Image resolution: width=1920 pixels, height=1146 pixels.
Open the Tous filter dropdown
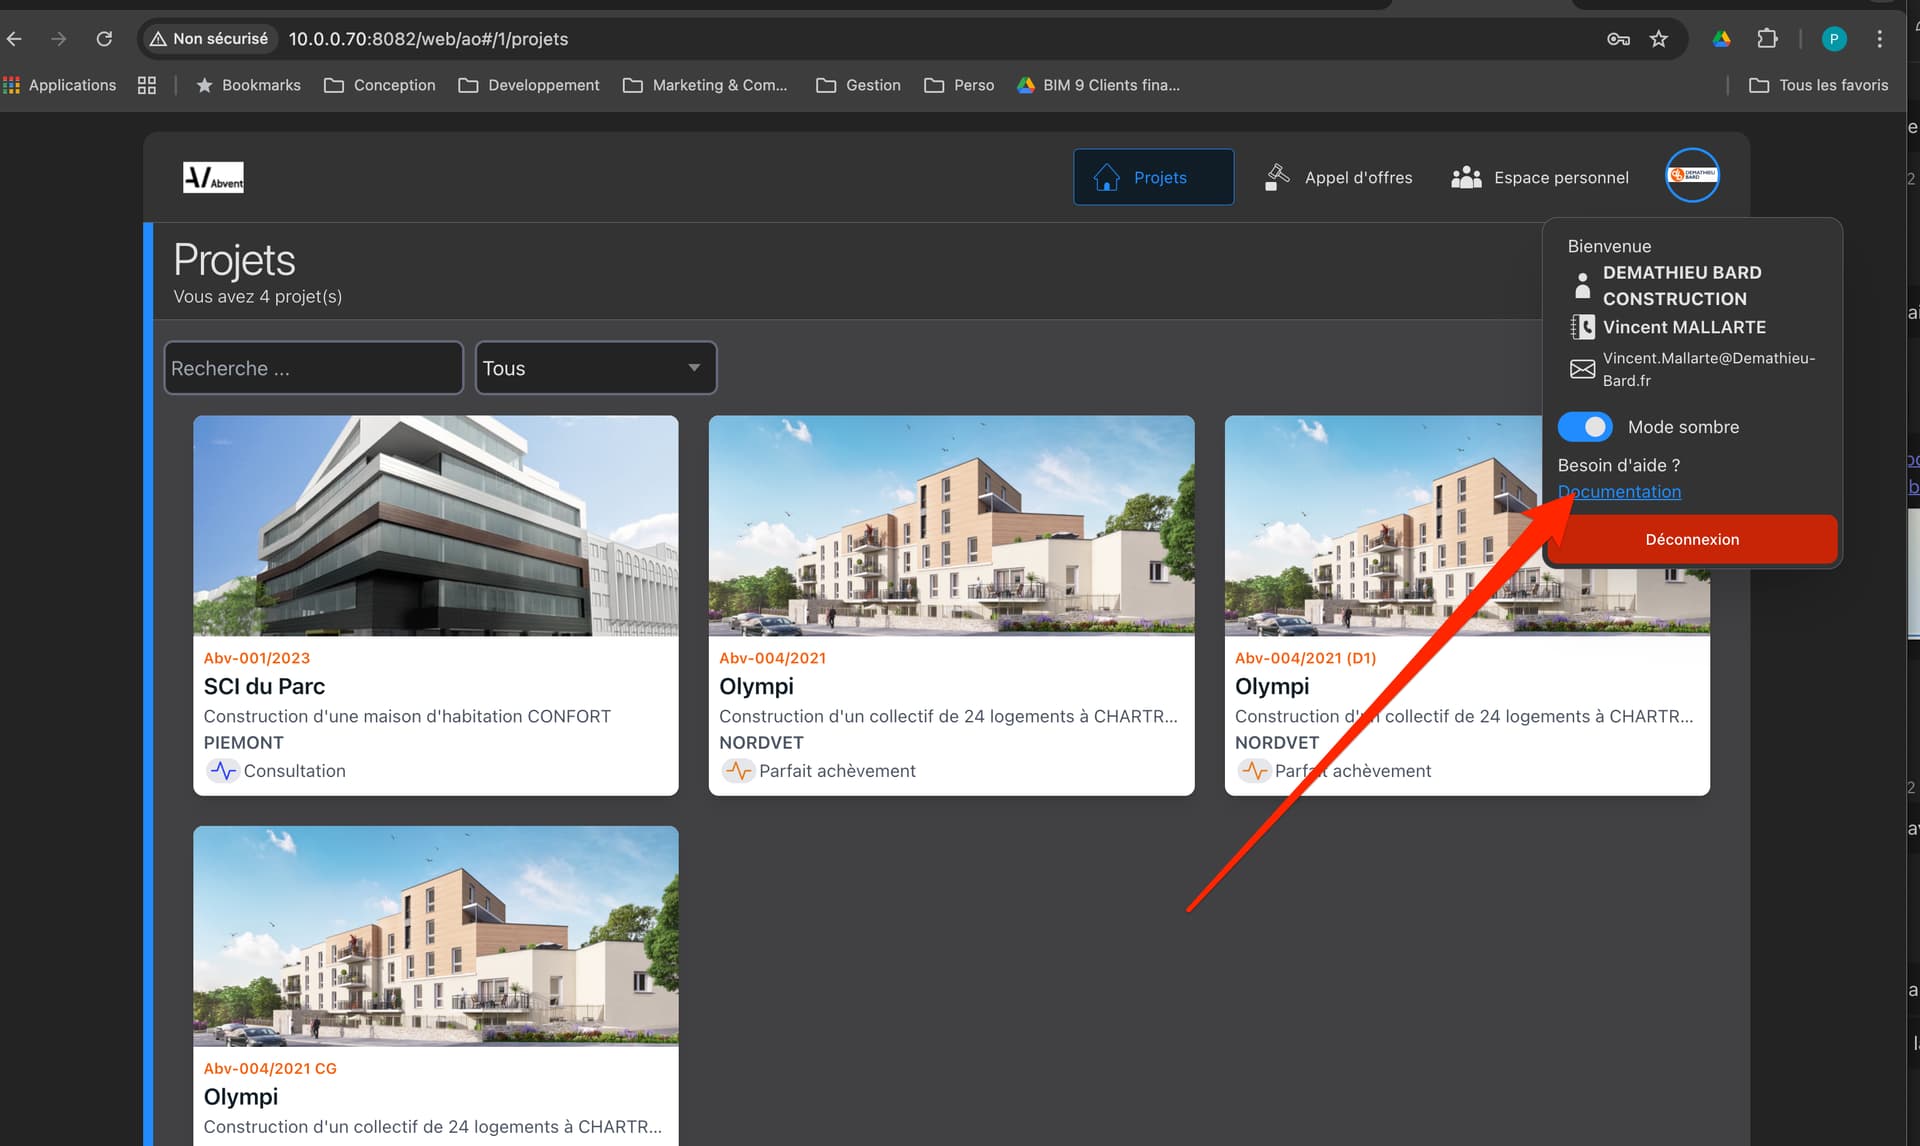(596, 368)
